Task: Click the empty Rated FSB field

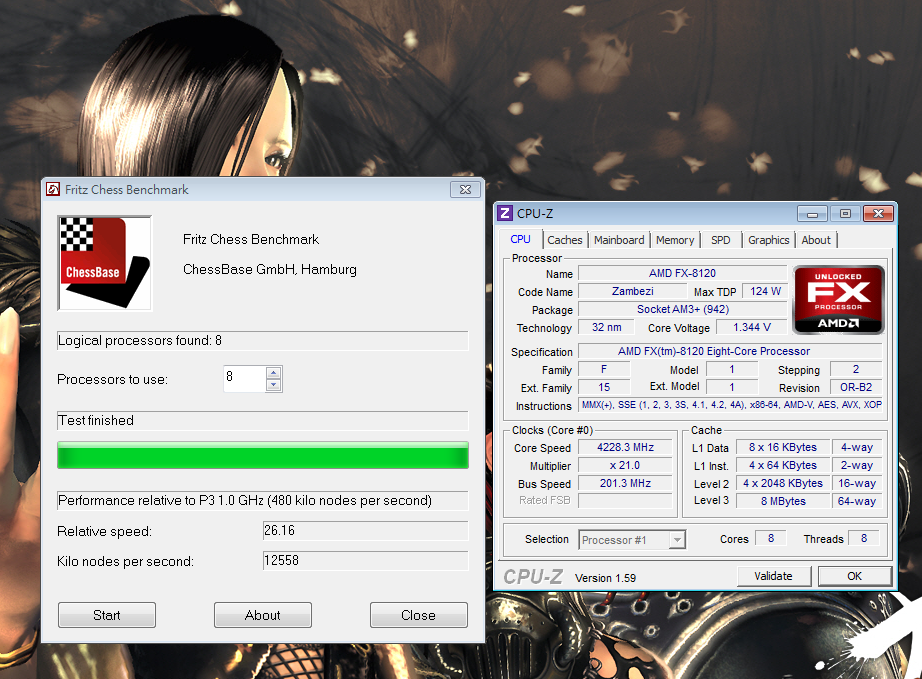Action: coord(625,500)
